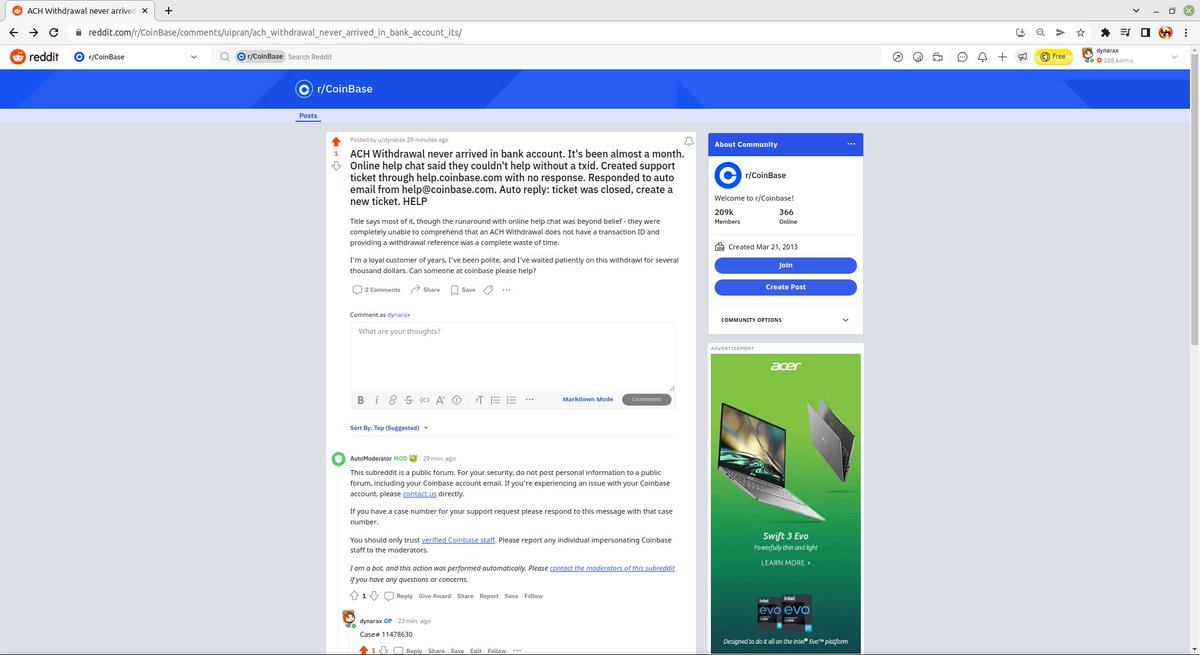1200x655 pixels.
Task: Report the AutoModerator comment
Action: (488, 596)
